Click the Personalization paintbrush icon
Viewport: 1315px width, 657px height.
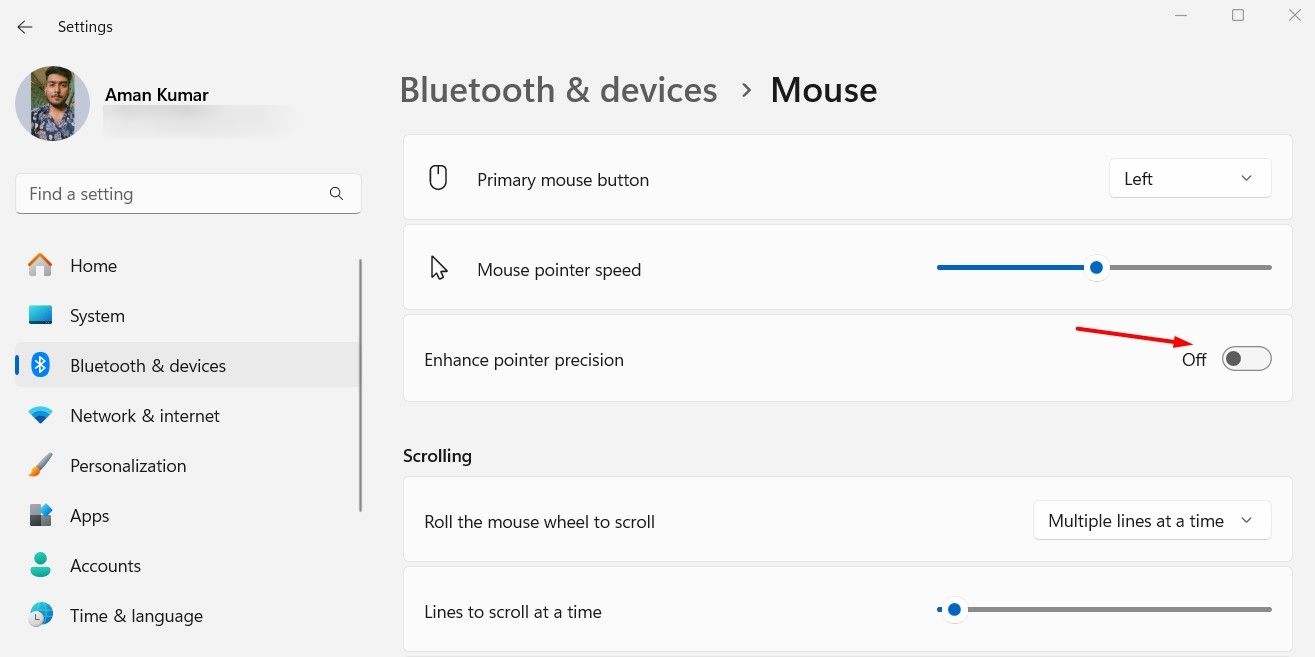tap(40, 466)
